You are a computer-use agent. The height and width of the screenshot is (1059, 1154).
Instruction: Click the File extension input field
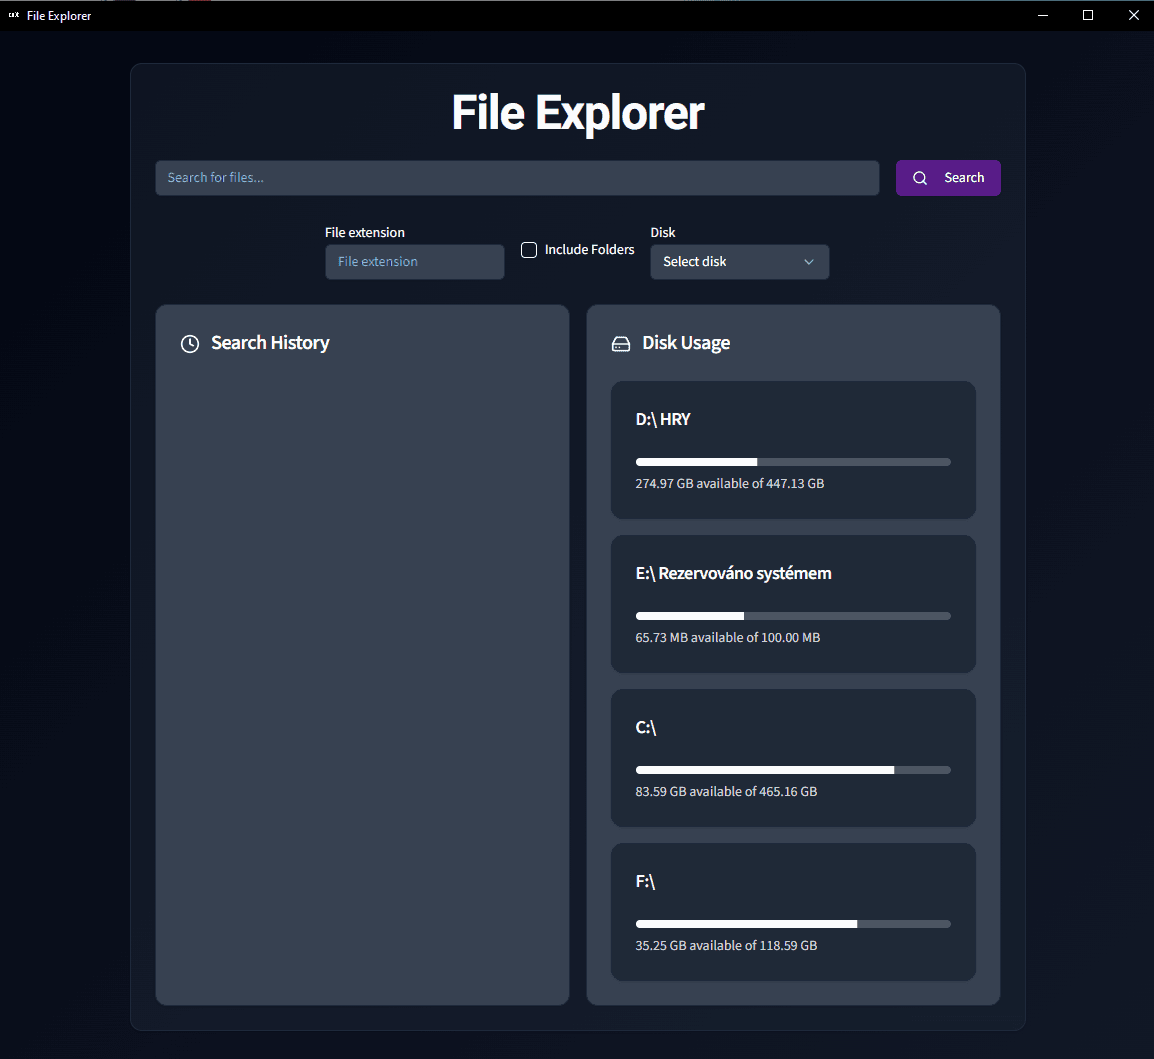414,261
